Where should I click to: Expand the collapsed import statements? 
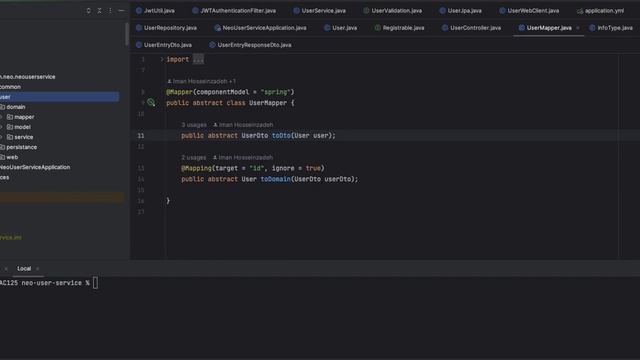(162, 59)
